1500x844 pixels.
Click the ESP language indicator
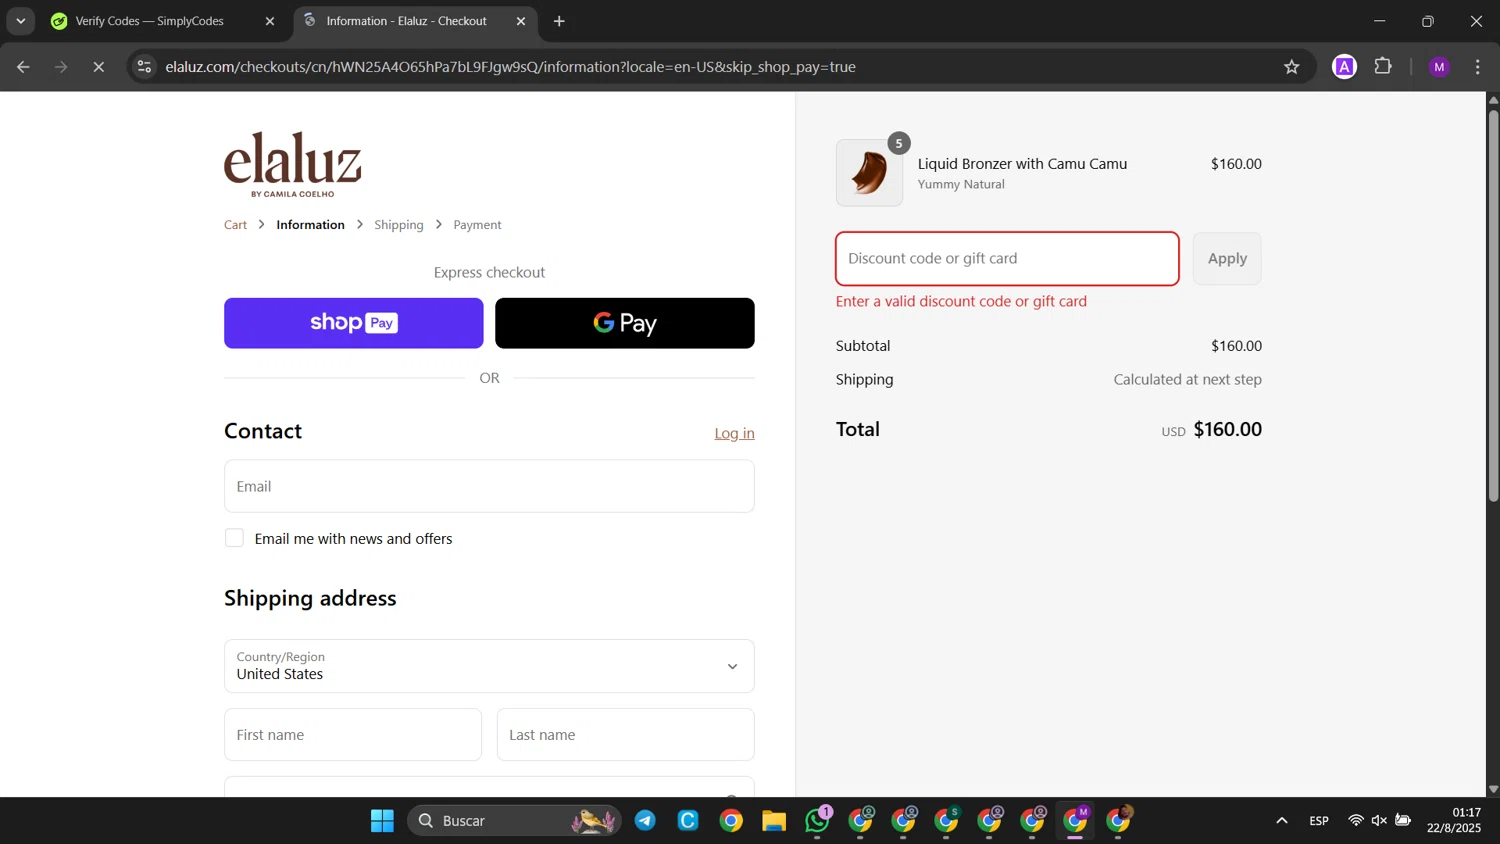[x=1319, y=821]
